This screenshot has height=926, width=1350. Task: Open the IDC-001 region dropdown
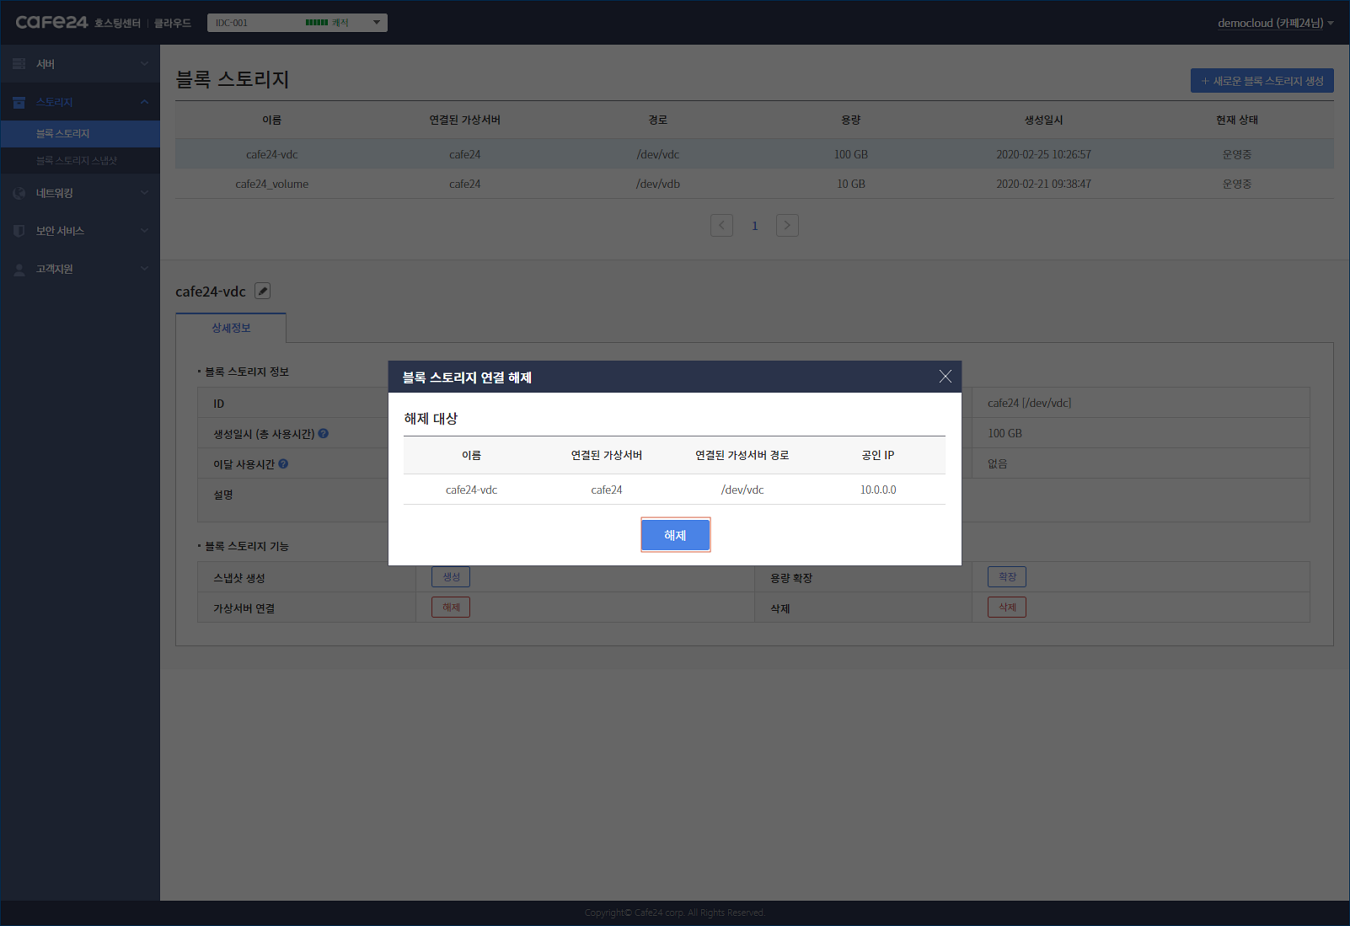tap(296, 22)
